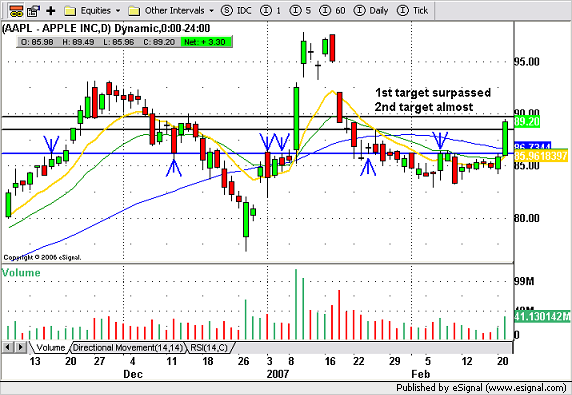Click the 27 date label
The width and height of the screenshot is (572, 395).
pyautogui.click(x=99, y=361)
